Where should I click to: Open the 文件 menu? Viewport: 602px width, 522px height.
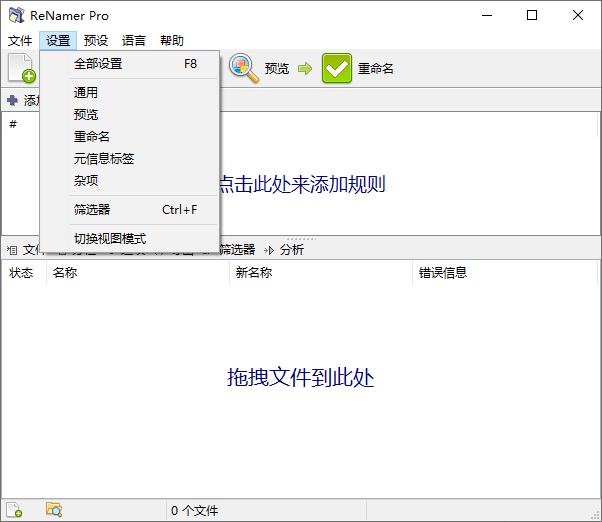coord(20,40)
